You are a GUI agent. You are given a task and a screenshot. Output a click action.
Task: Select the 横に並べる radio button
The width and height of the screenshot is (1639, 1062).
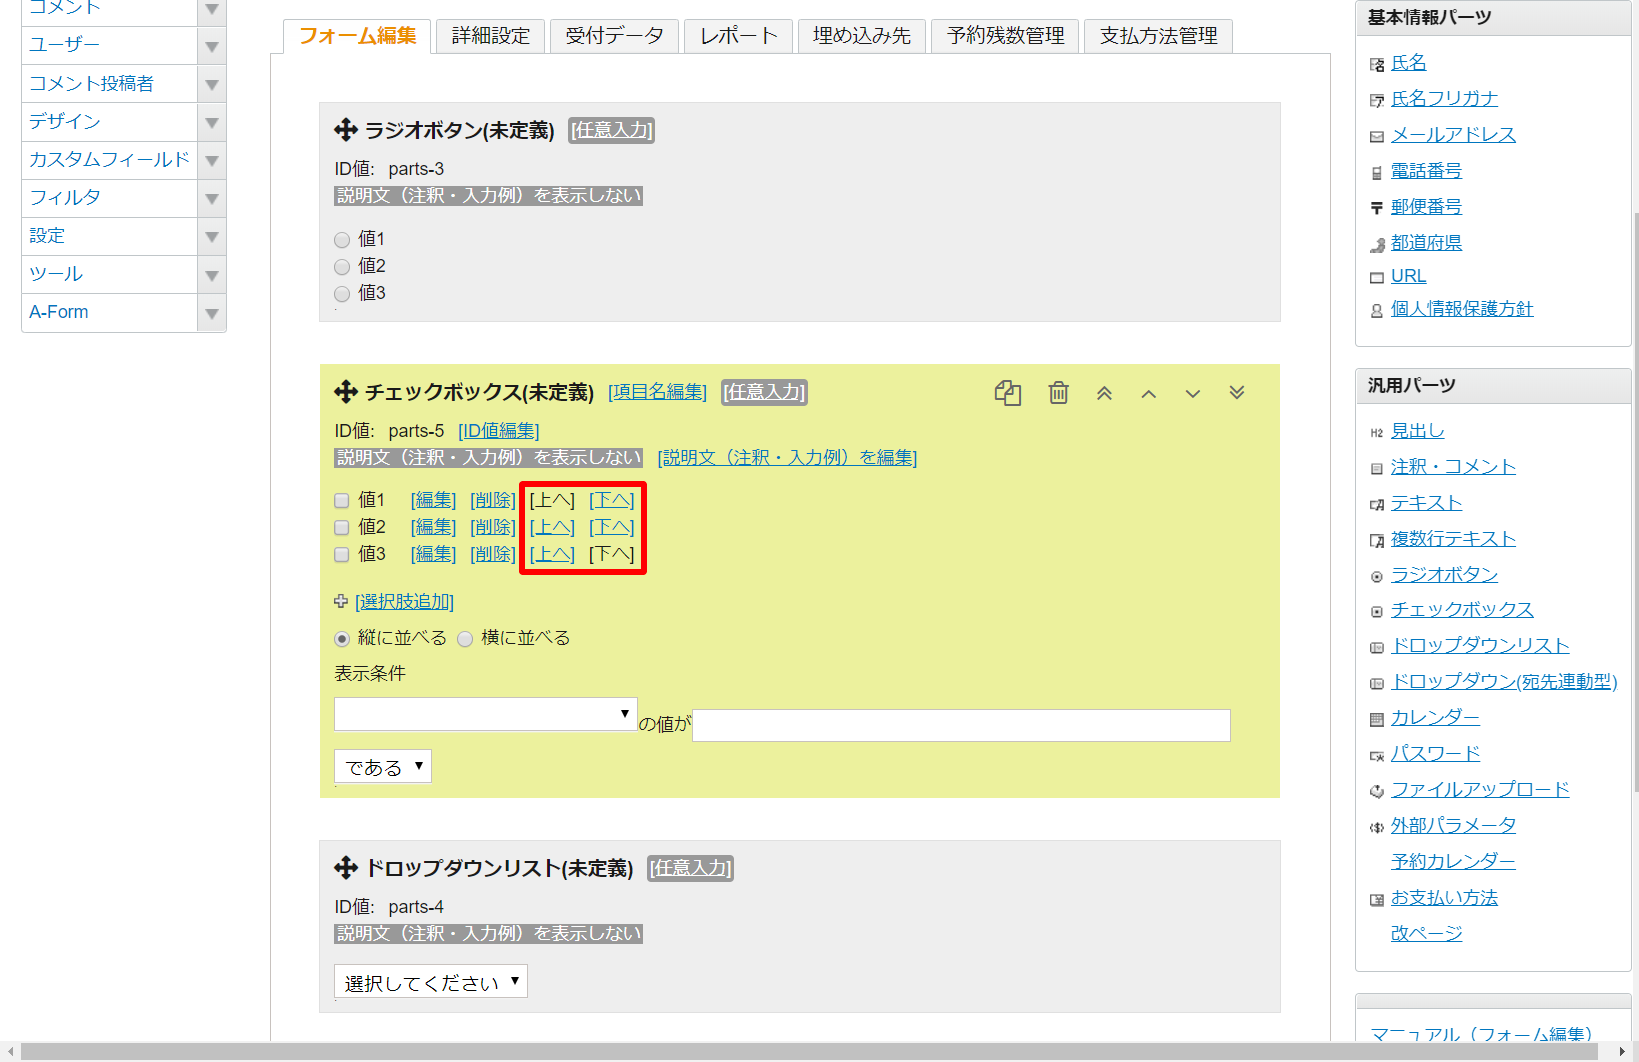pos(465,639)
